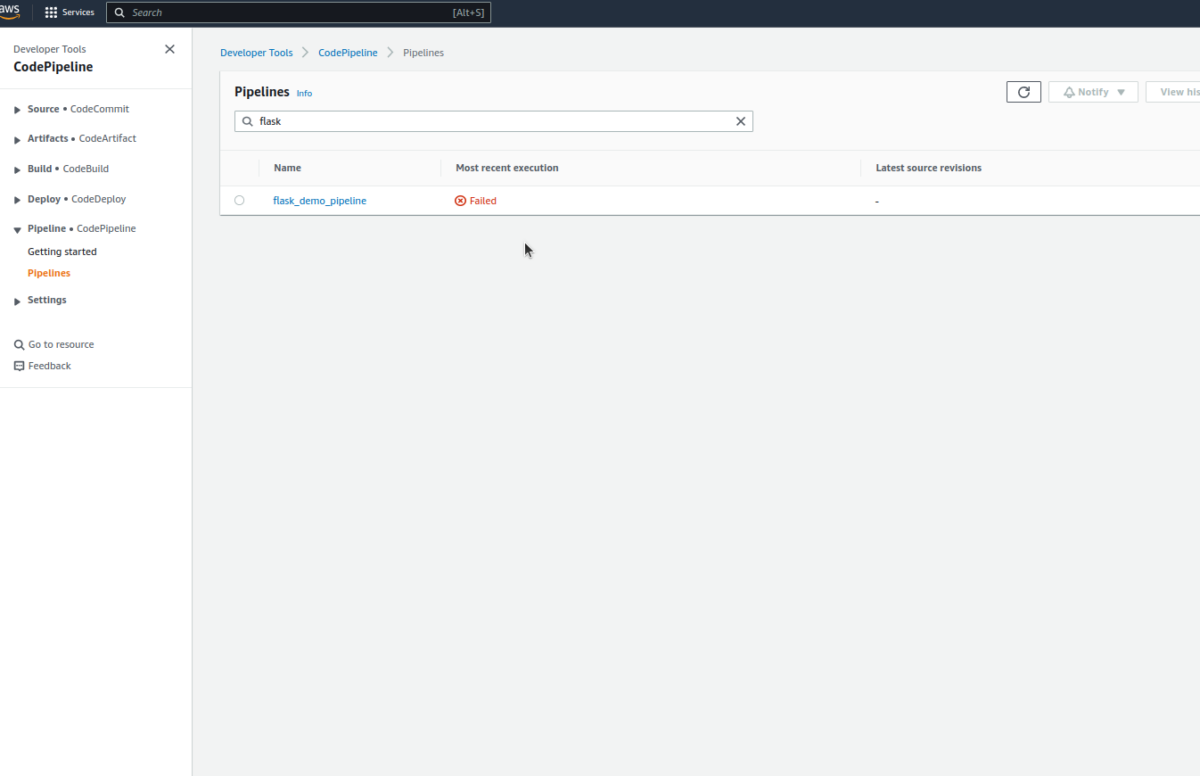Open the Feedback icon in sidebar
This screenshot has width=1200, height=776.
click(x=17, y=365)
